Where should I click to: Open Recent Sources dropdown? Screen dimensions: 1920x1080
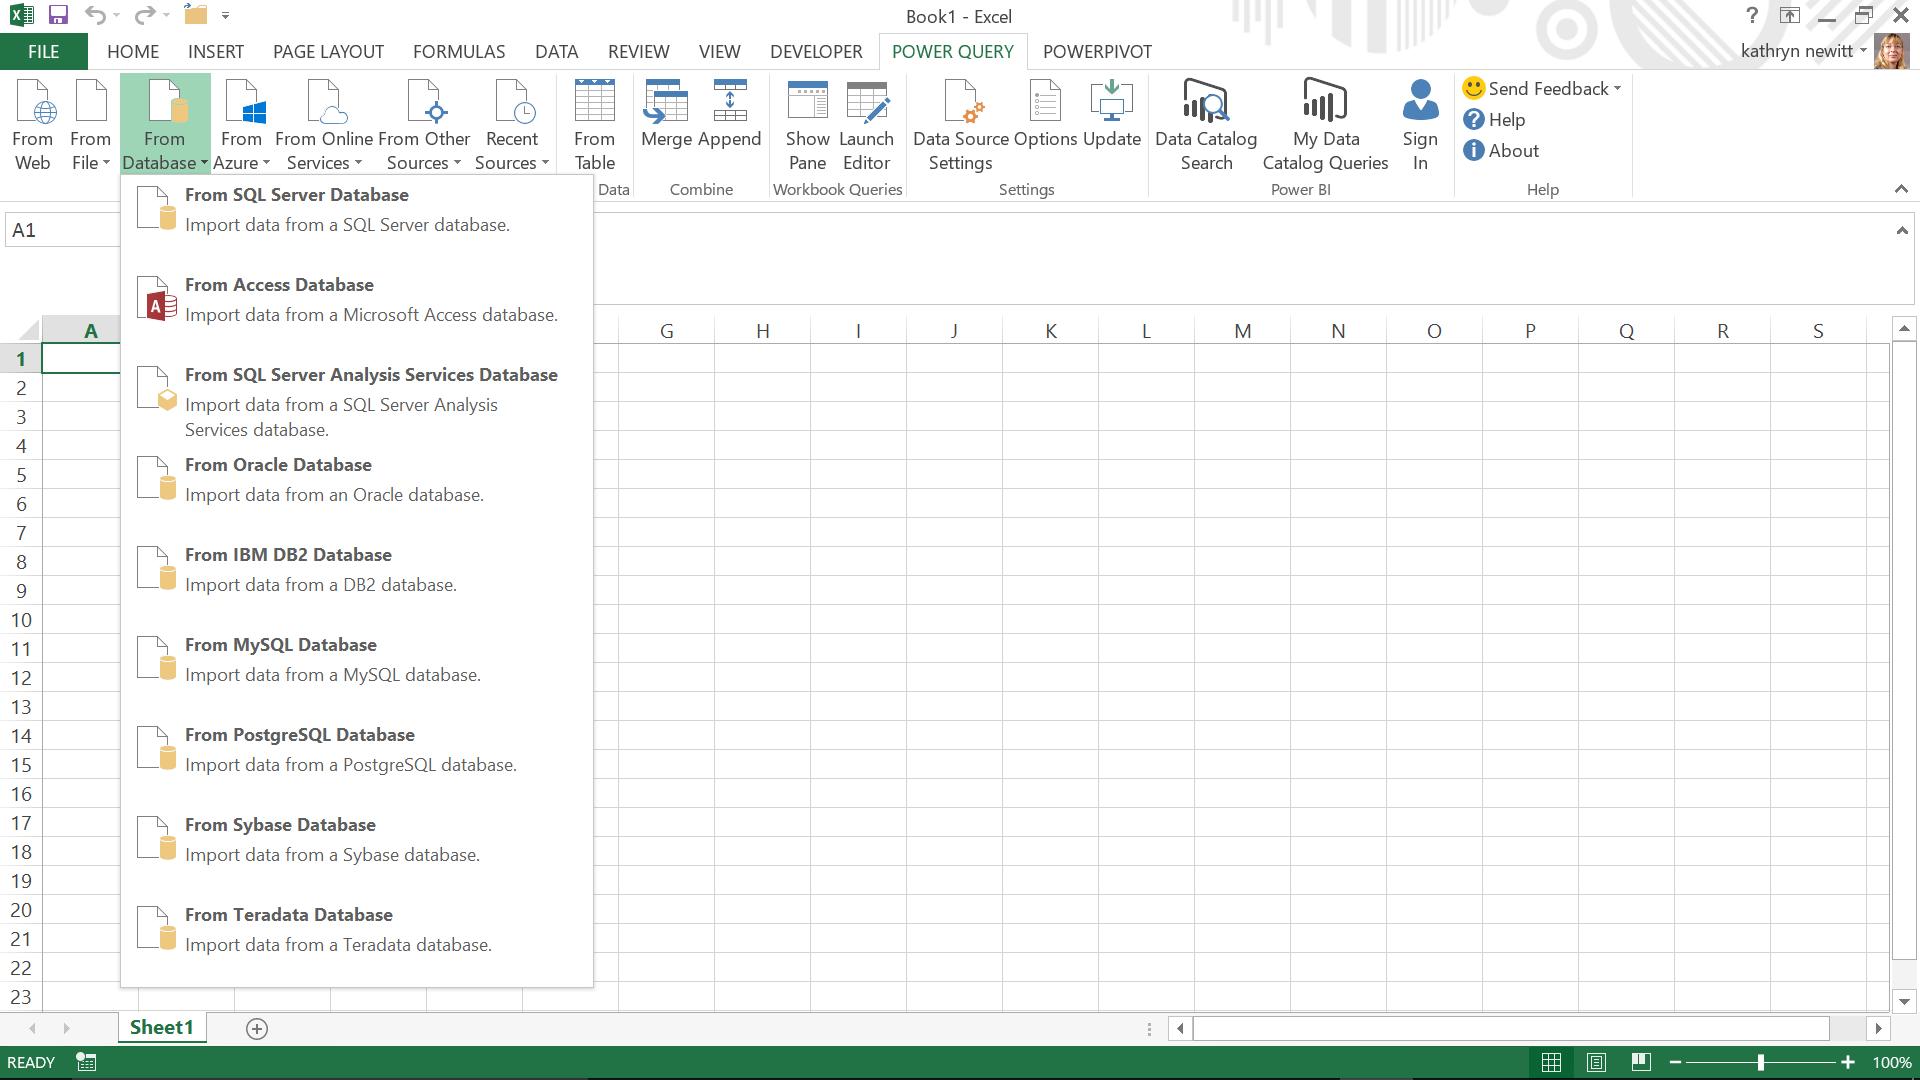(512, 125)
